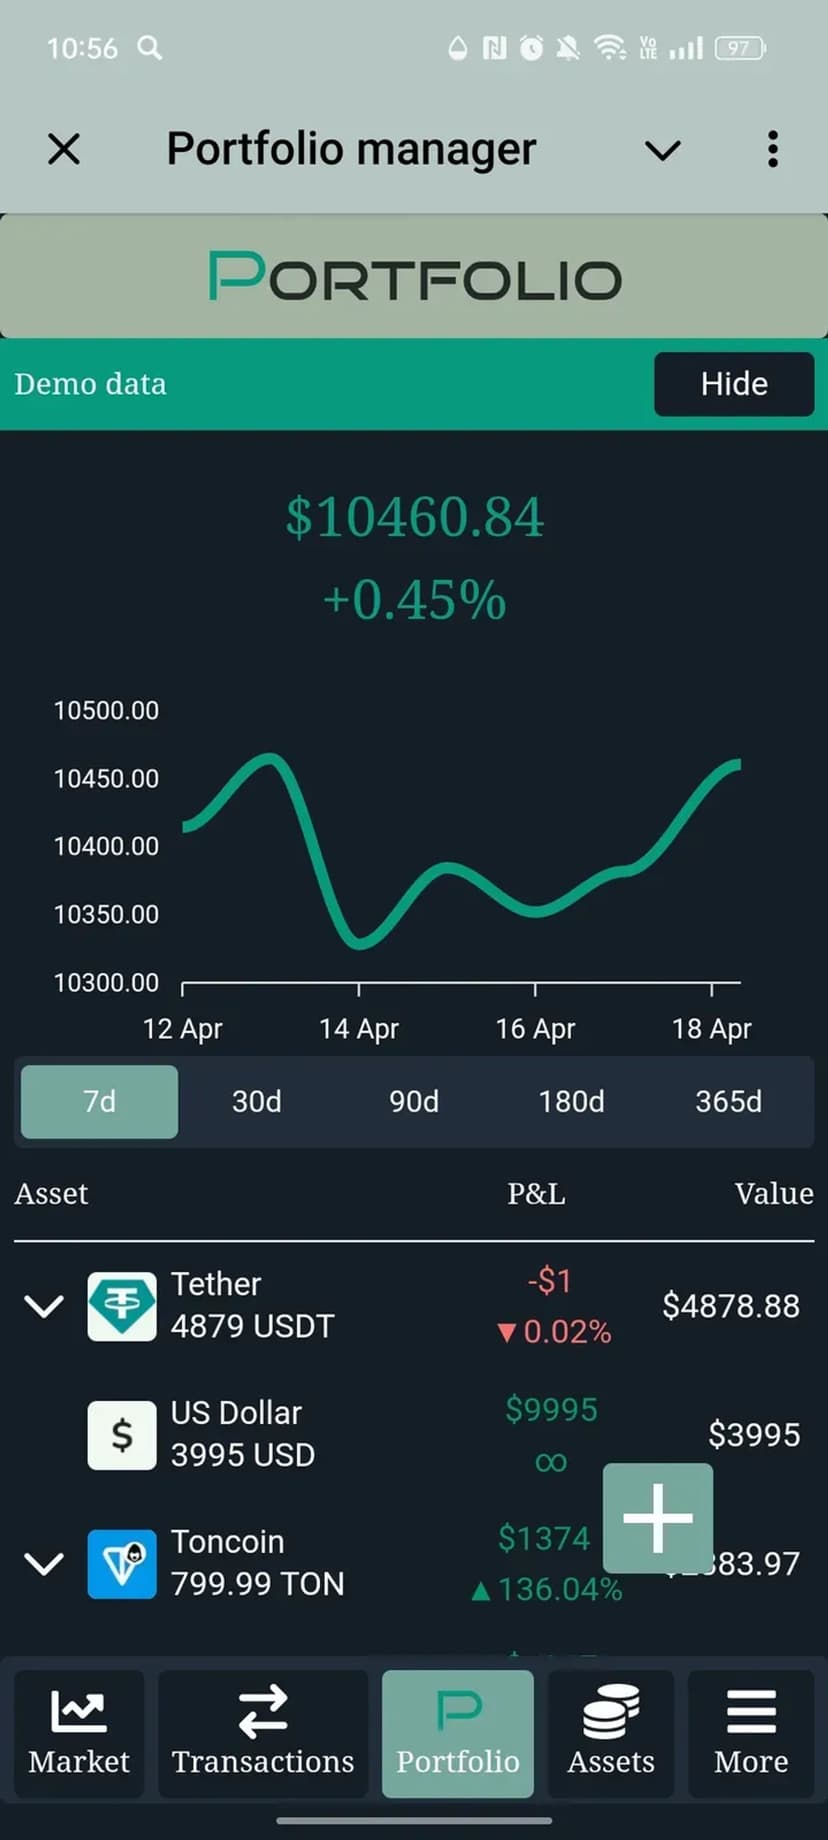Open the dropdown chevron beside Portfolio manager
The height and width of the screenshot is (1840, 828).
(662, 150)
